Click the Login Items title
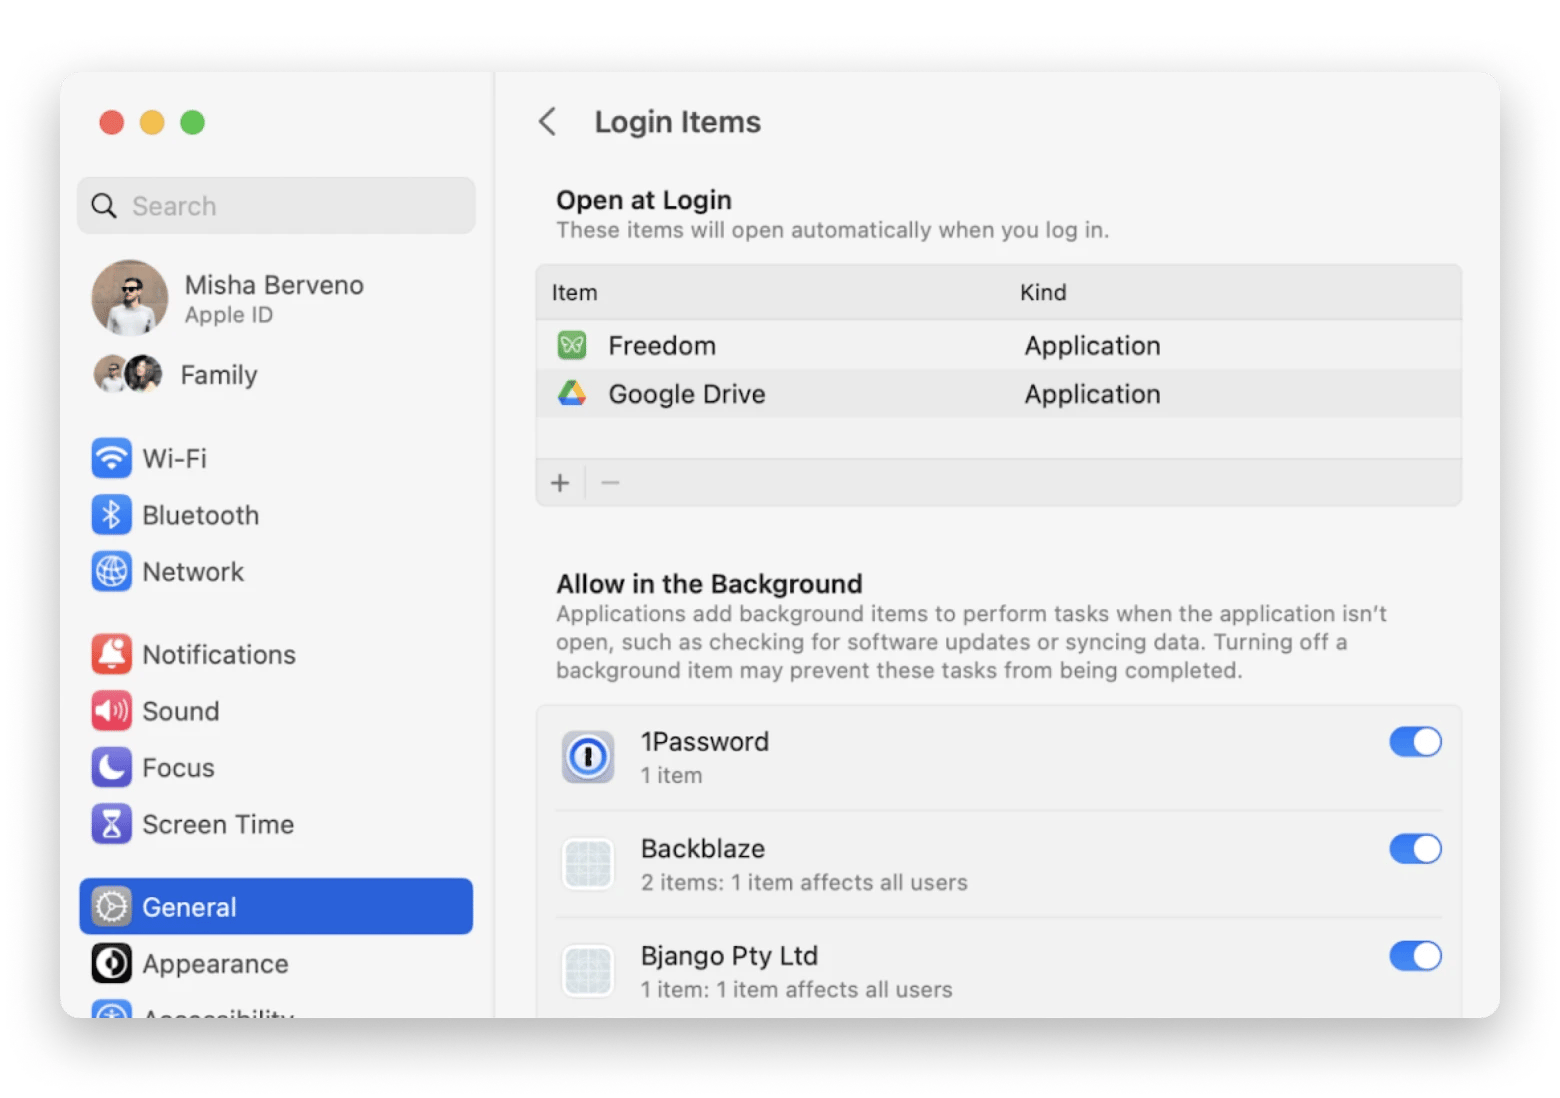Screen dimensions: 1560x1098 [678, 122]
